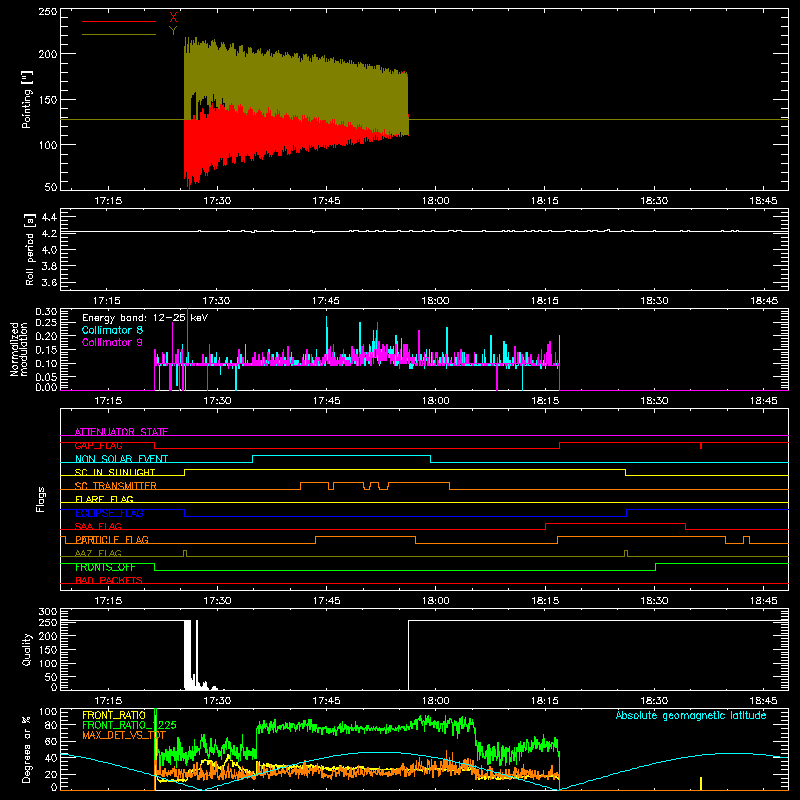Click the 300 tick on Quality axis
Screen dimensions: 800x800
tap(48, 612)
